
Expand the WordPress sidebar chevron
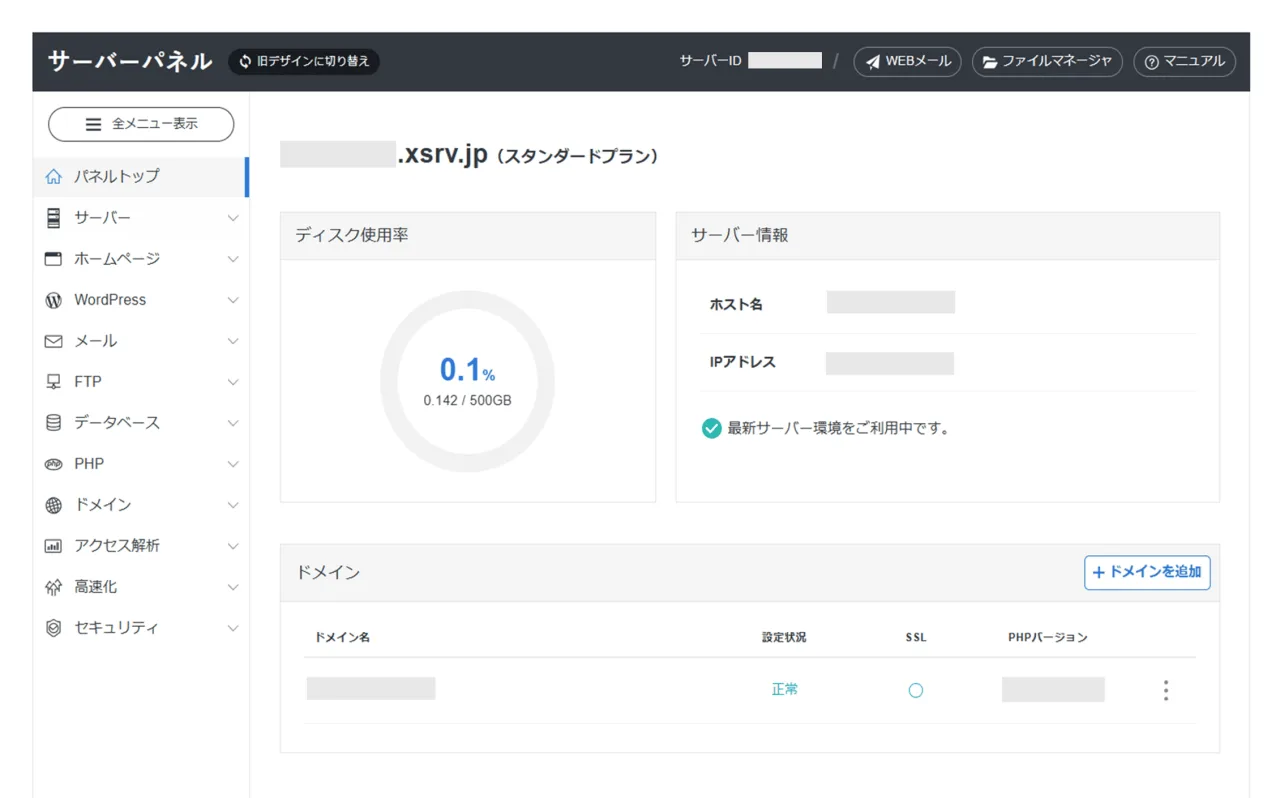[233, 299]
